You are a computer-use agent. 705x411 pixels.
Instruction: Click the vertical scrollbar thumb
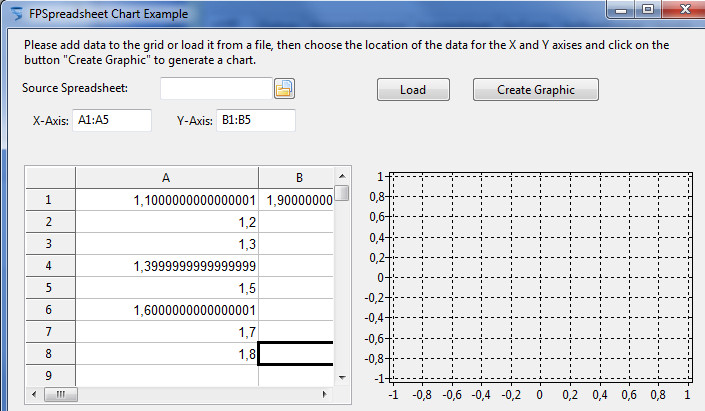click(x=342, y=192)
